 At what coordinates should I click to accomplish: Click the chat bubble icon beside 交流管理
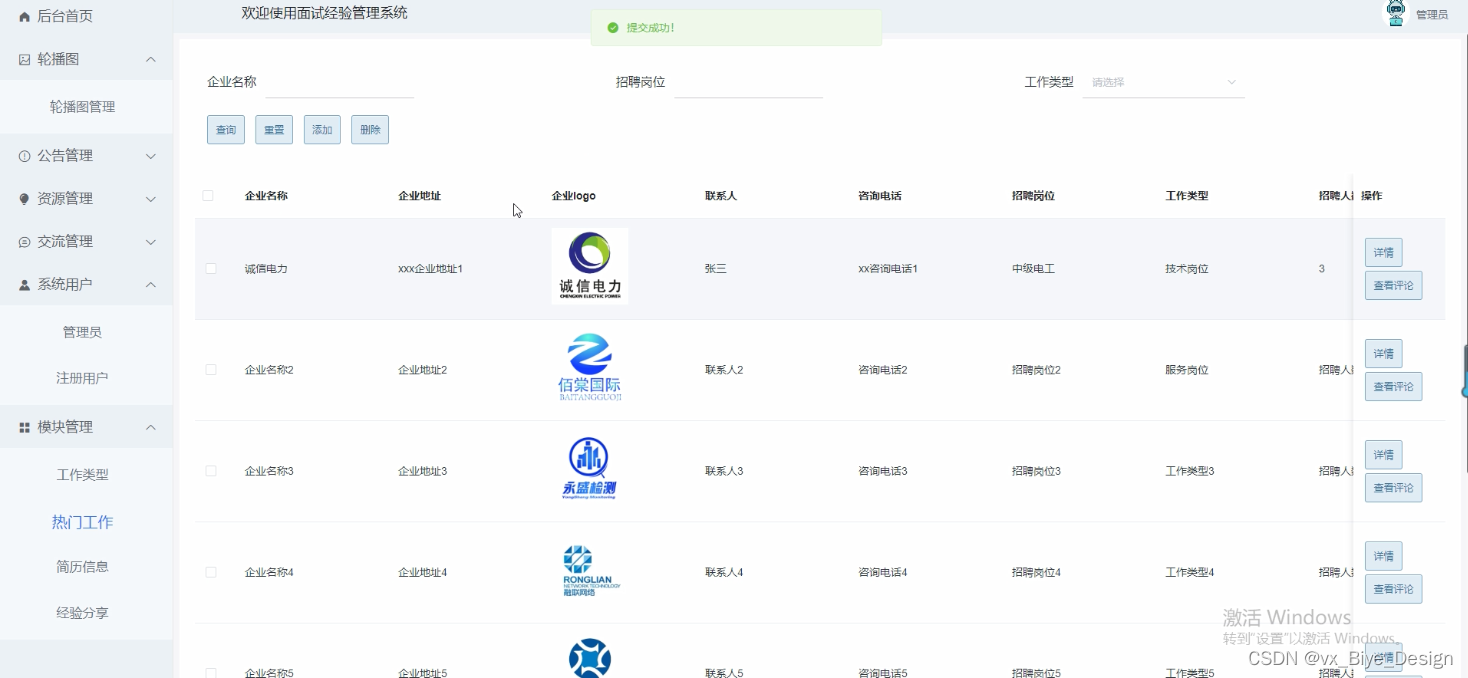tap(25, 243)
